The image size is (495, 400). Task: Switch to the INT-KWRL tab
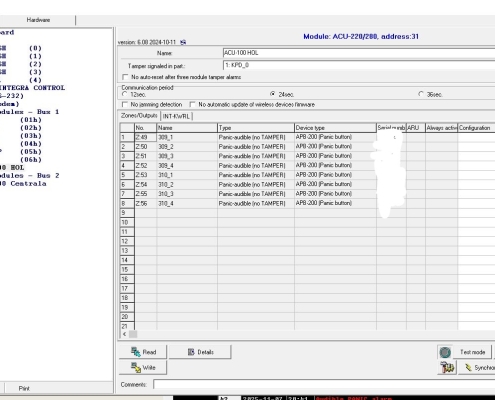point(176,116)
